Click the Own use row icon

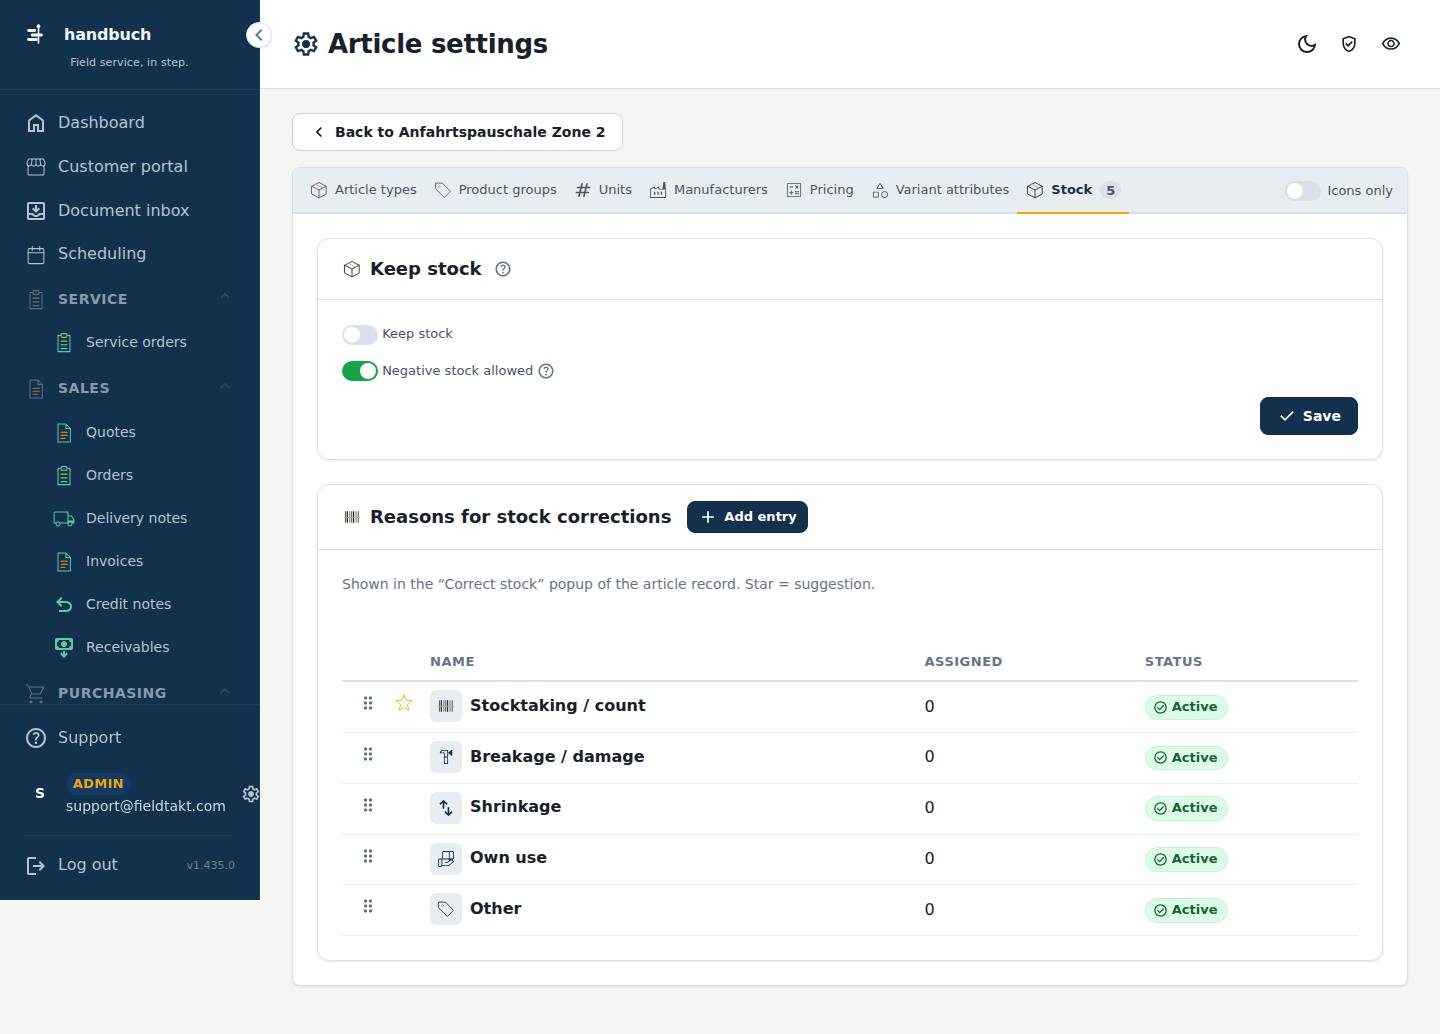point(446,858)
